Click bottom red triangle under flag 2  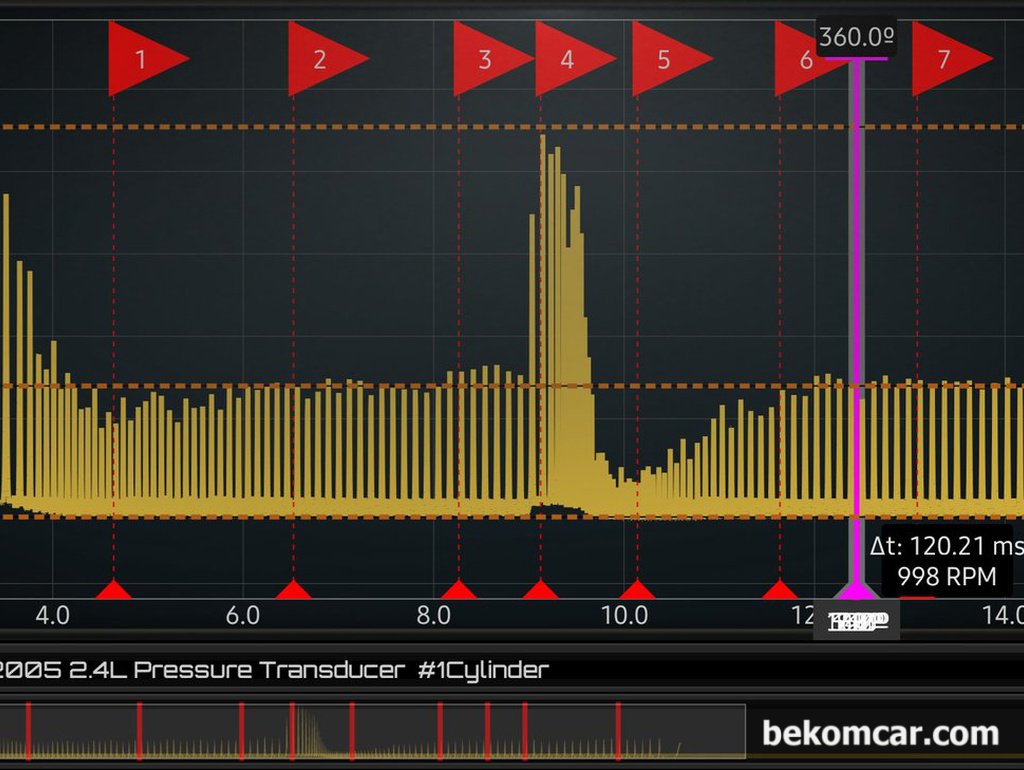click(x=293, y=589)
